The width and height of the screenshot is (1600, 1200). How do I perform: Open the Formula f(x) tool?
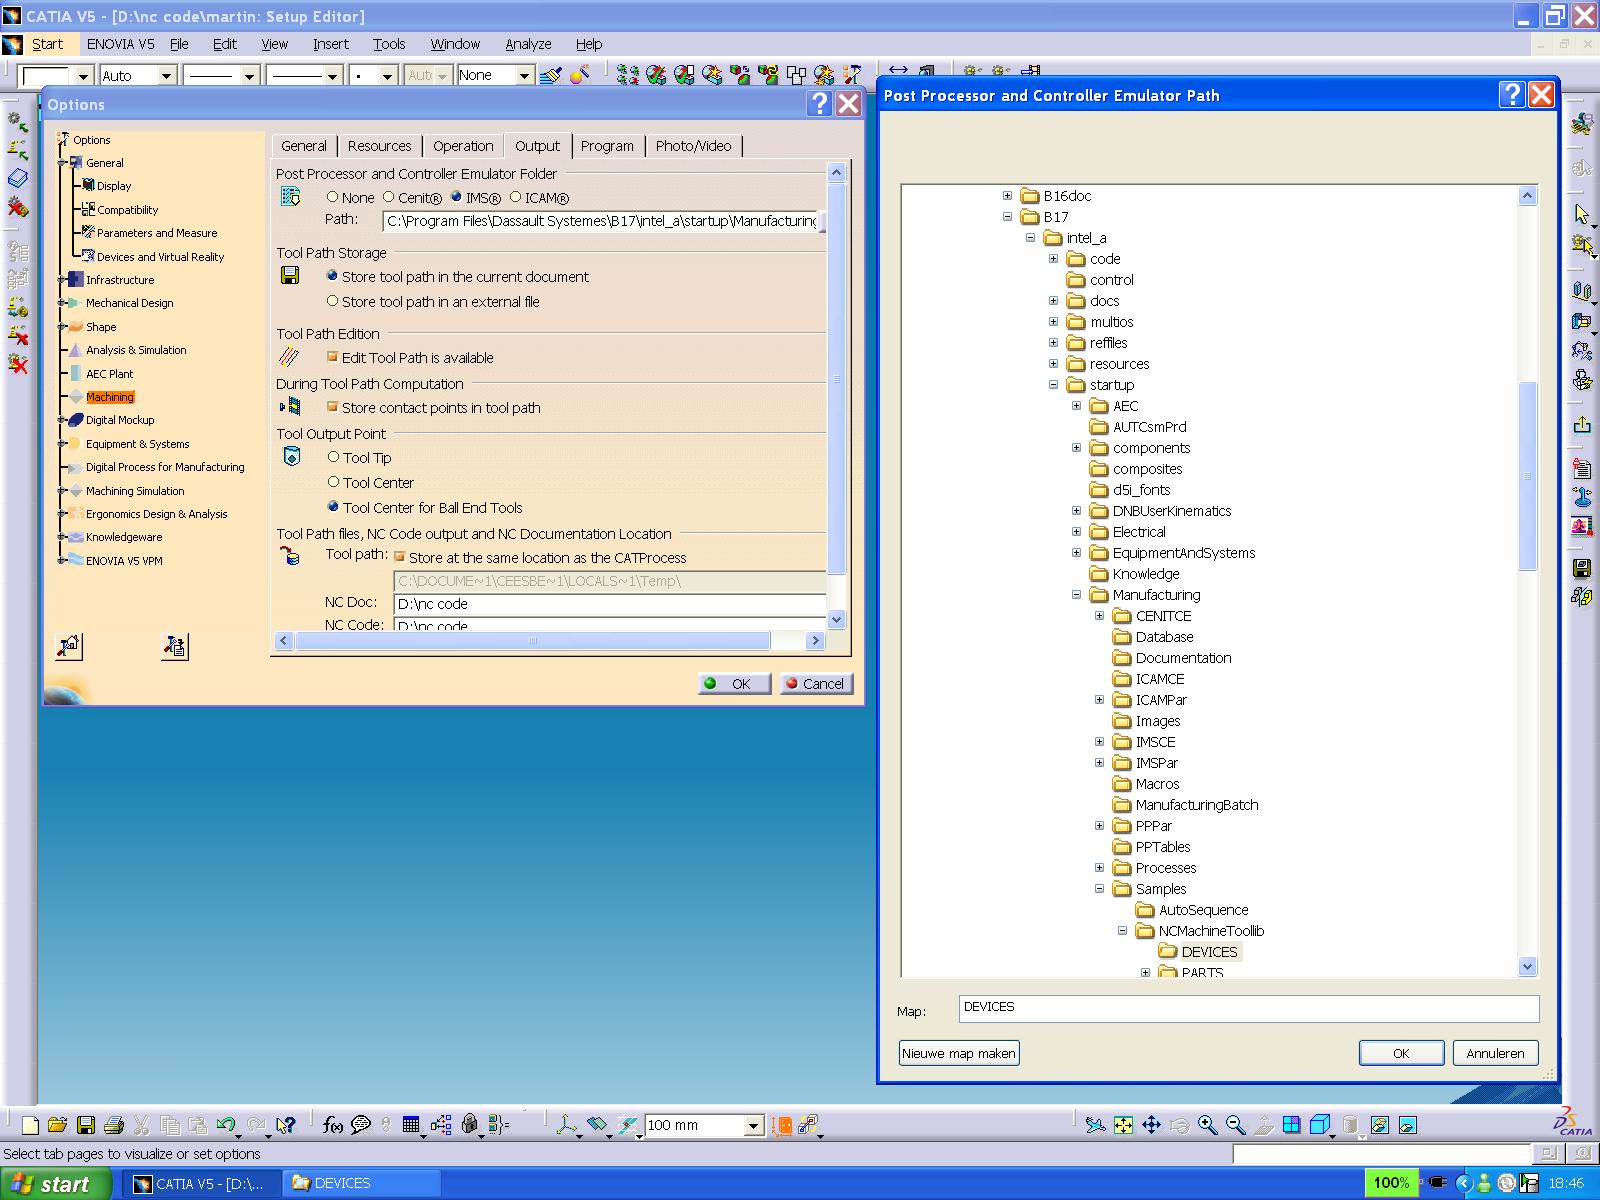333,1125
